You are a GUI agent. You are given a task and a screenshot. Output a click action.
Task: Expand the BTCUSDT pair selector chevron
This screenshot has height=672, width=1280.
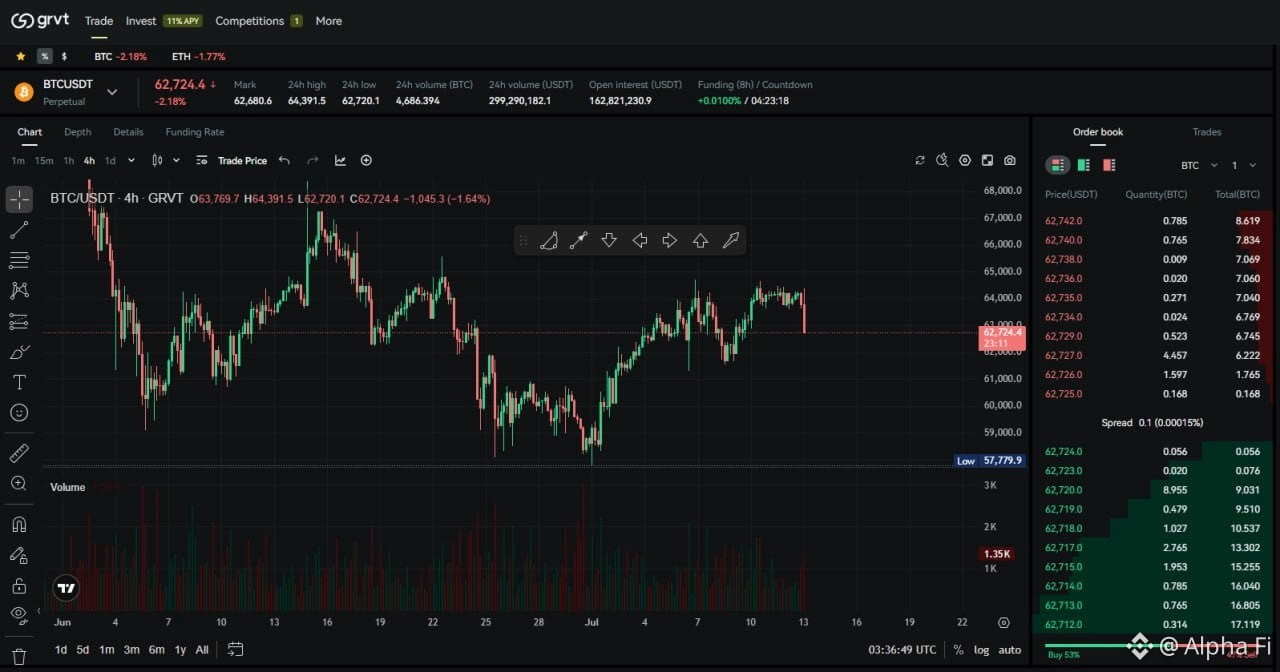112,92
